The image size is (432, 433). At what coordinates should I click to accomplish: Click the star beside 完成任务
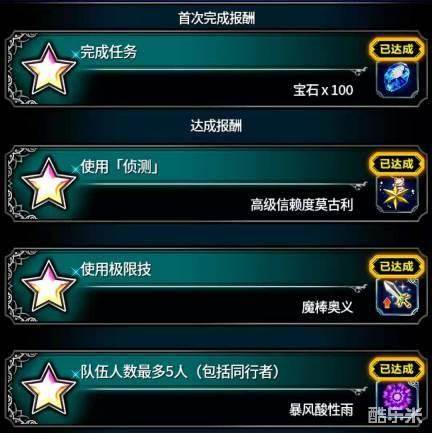pos(49,69)
